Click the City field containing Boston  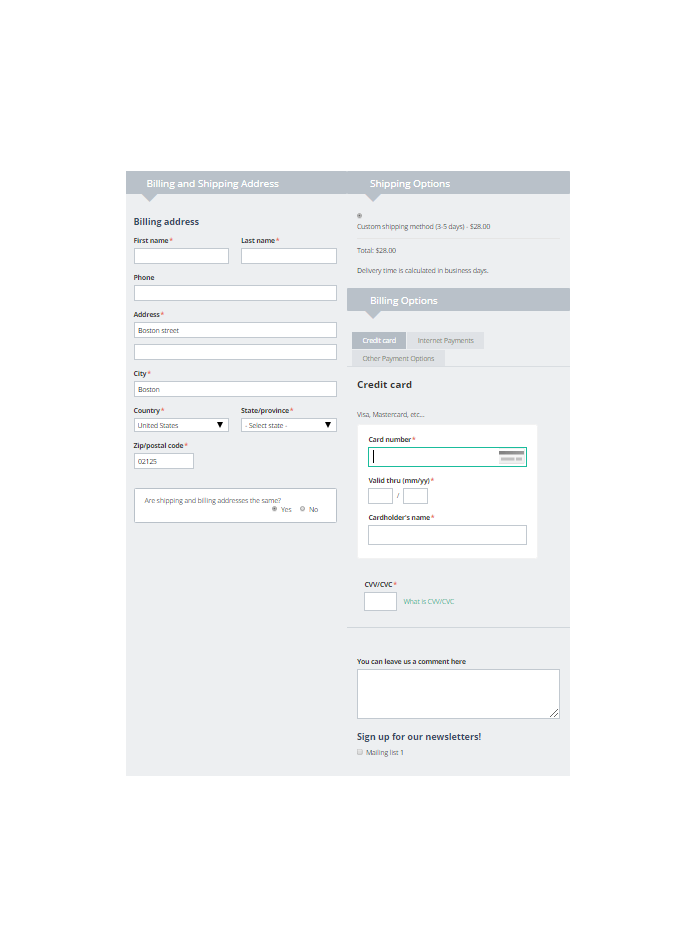tap(235, 389)
